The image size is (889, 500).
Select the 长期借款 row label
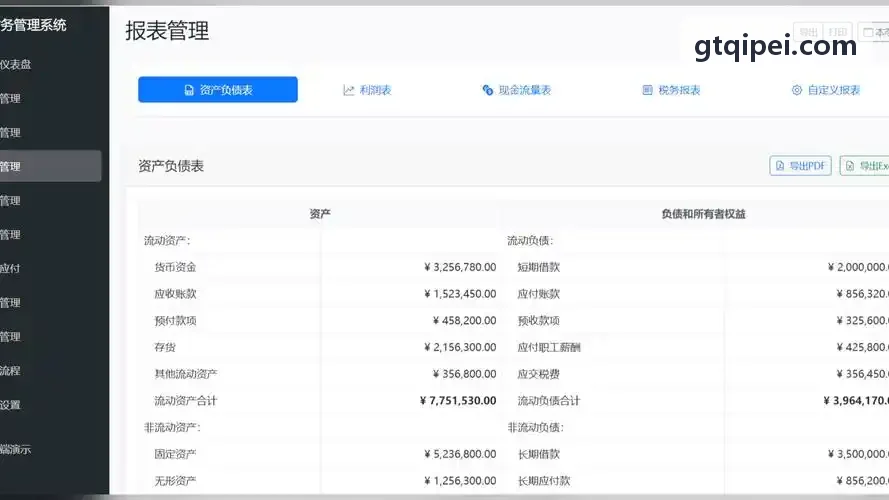click(x=539, y=454)
